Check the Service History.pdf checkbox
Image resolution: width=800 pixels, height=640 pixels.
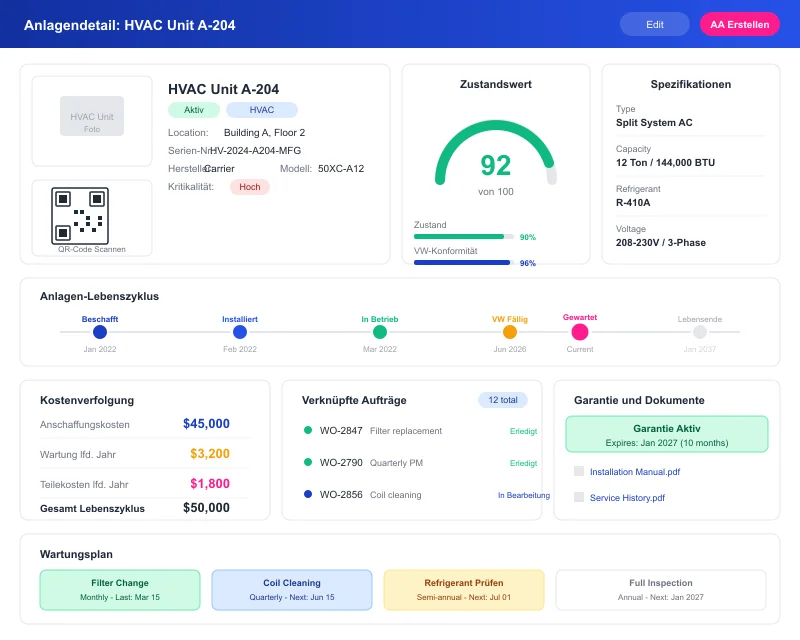(x=577, y=498)
